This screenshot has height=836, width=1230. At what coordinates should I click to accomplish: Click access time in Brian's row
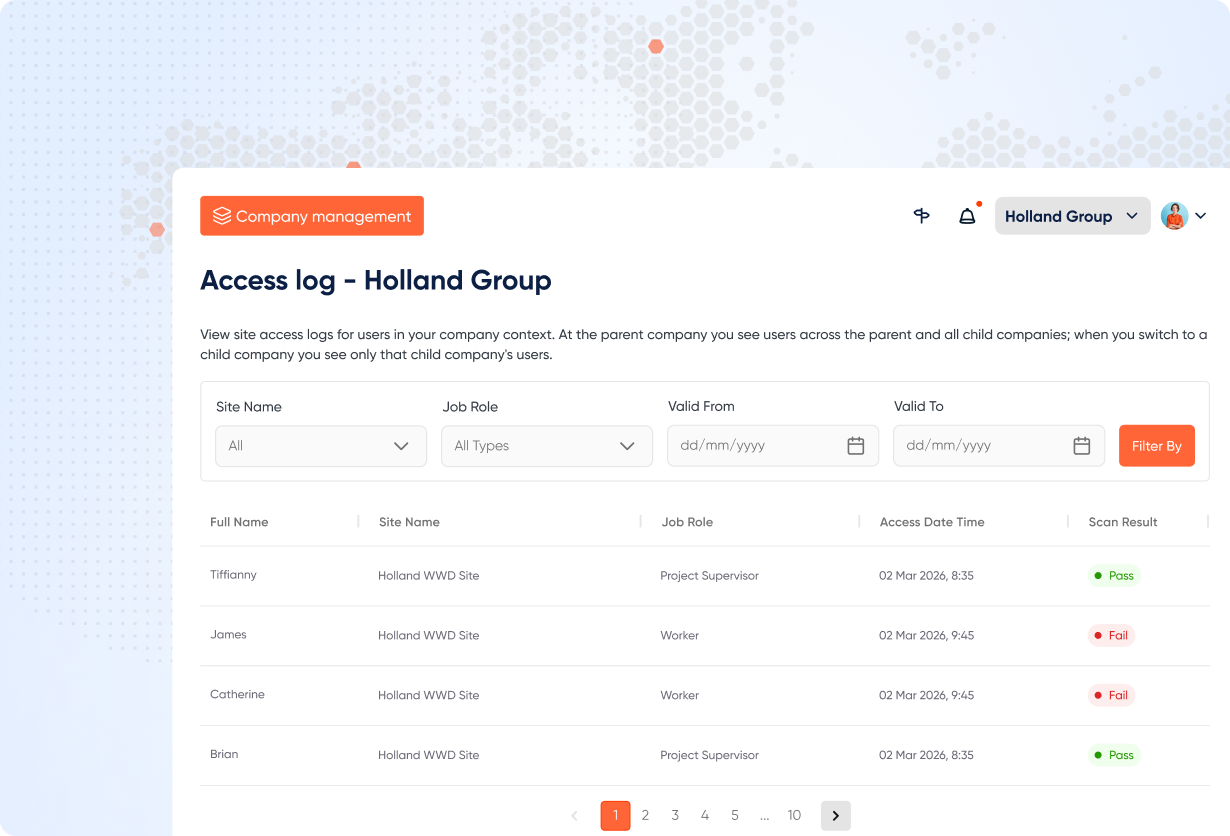pyautogui.click(x=926, y=756)
